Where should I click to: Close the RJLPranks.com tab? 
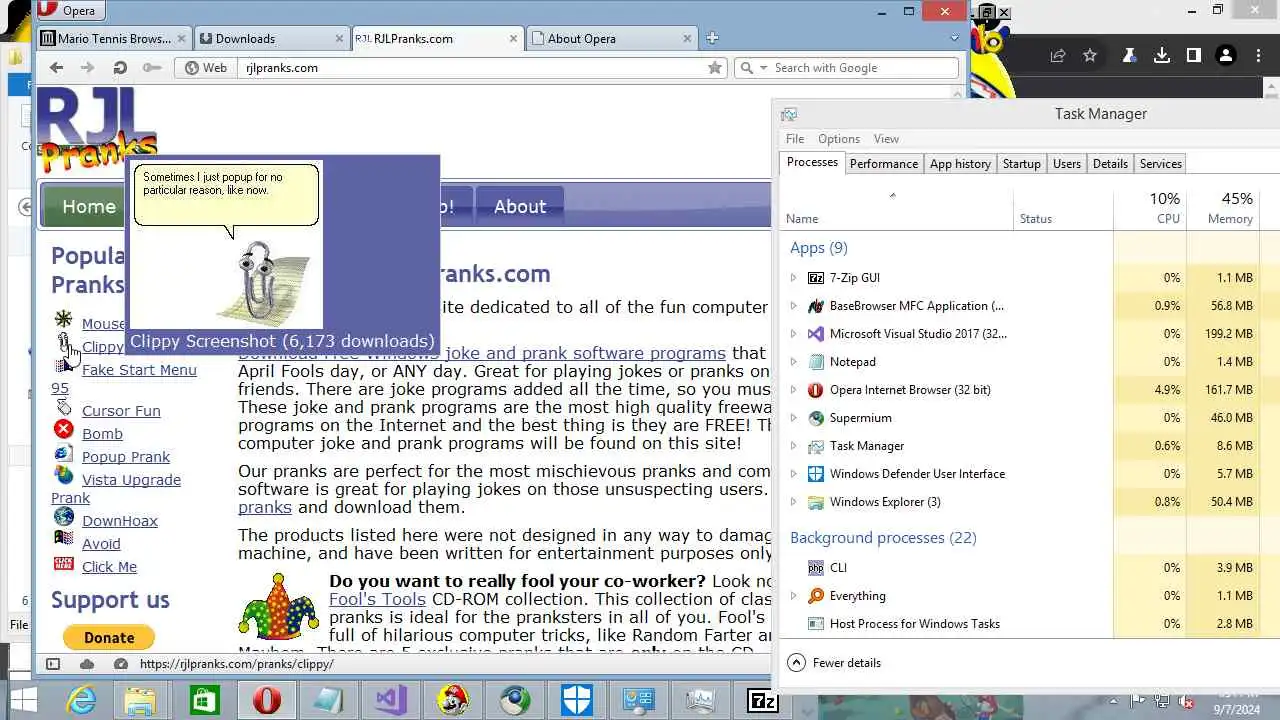pos(514,39)
